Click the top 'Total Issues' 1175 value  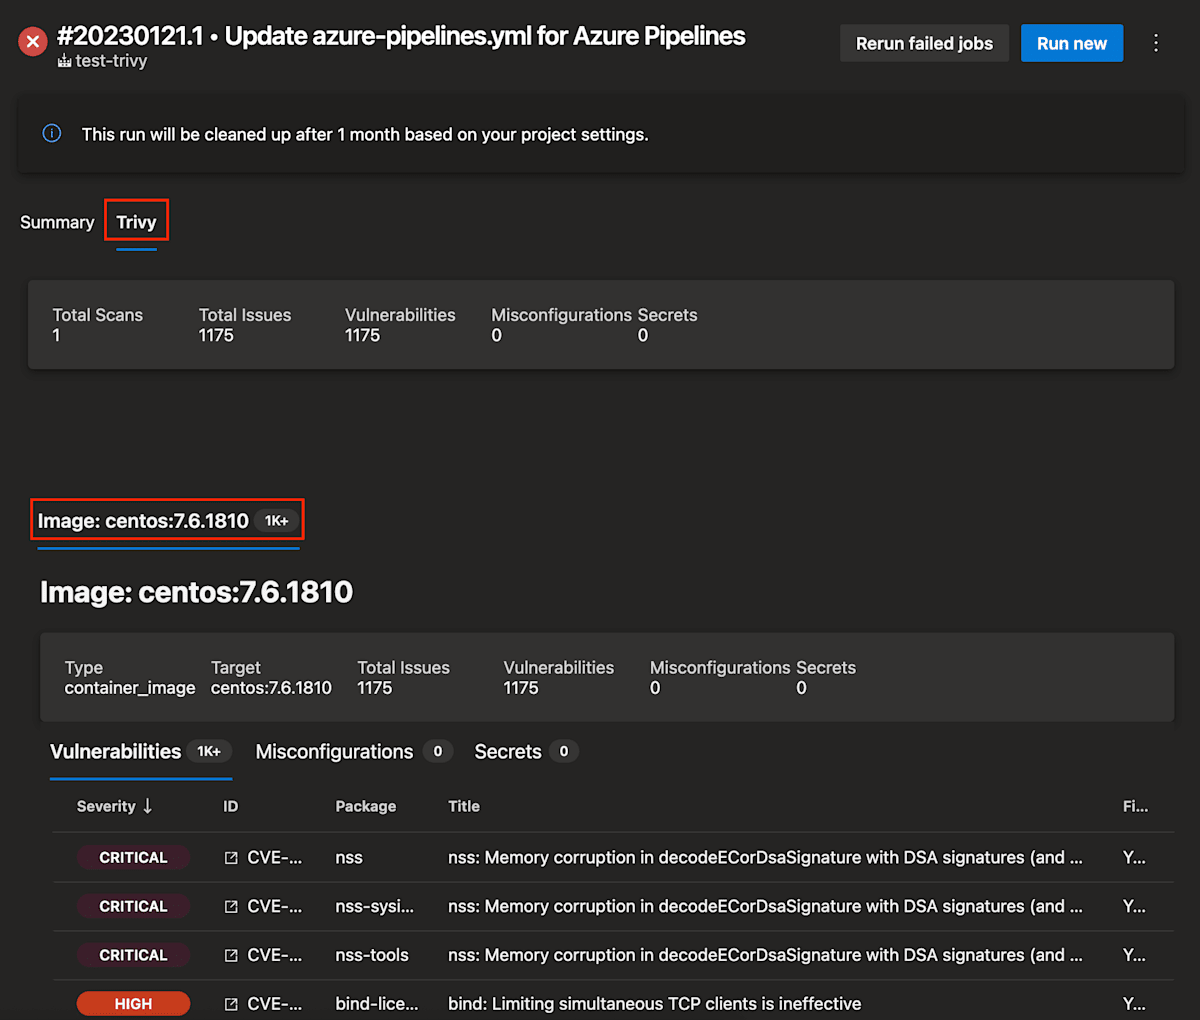click(216, 336)
